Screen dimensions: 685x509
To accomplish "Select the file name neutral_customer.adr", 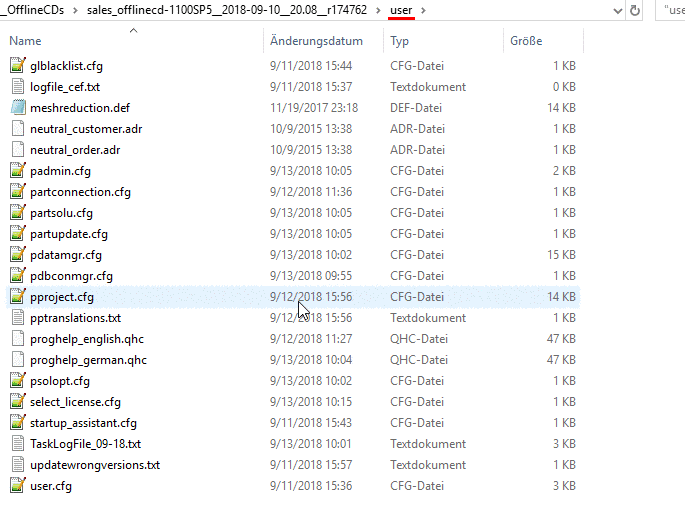I will point(86,129).
